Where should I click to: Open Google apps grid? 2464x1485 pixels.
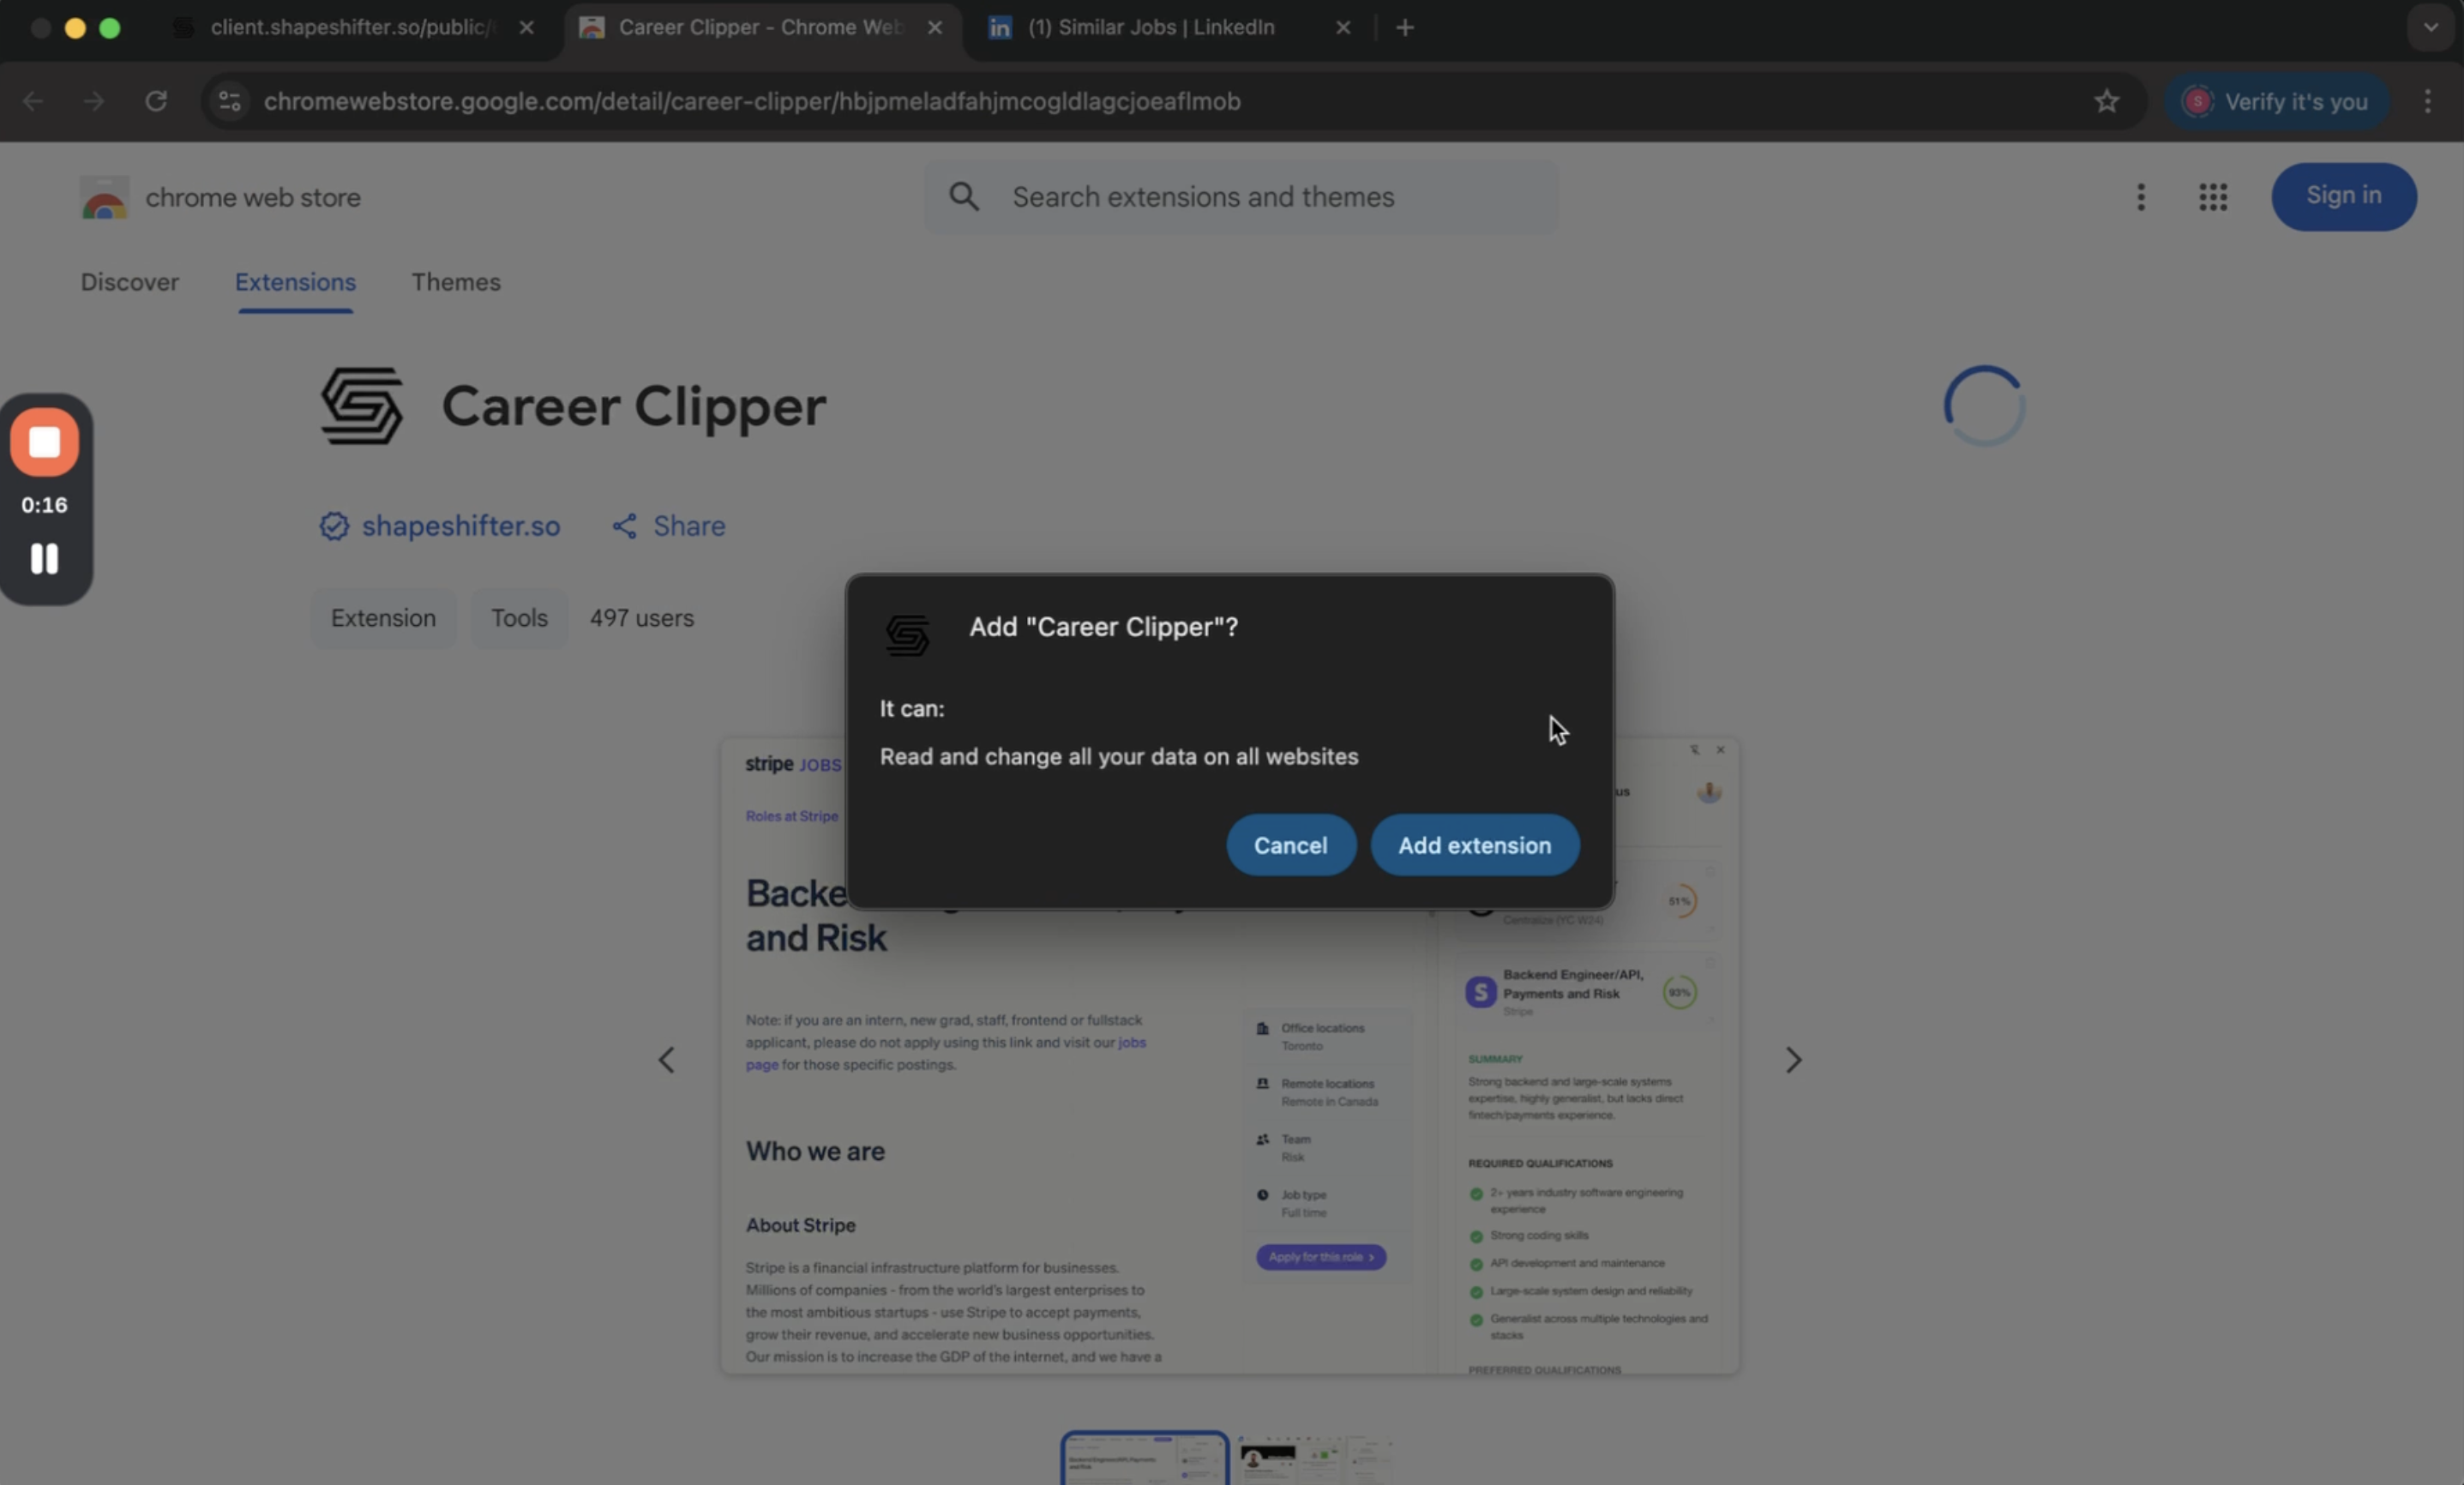pyautogui.click(x=2212, y=197)
